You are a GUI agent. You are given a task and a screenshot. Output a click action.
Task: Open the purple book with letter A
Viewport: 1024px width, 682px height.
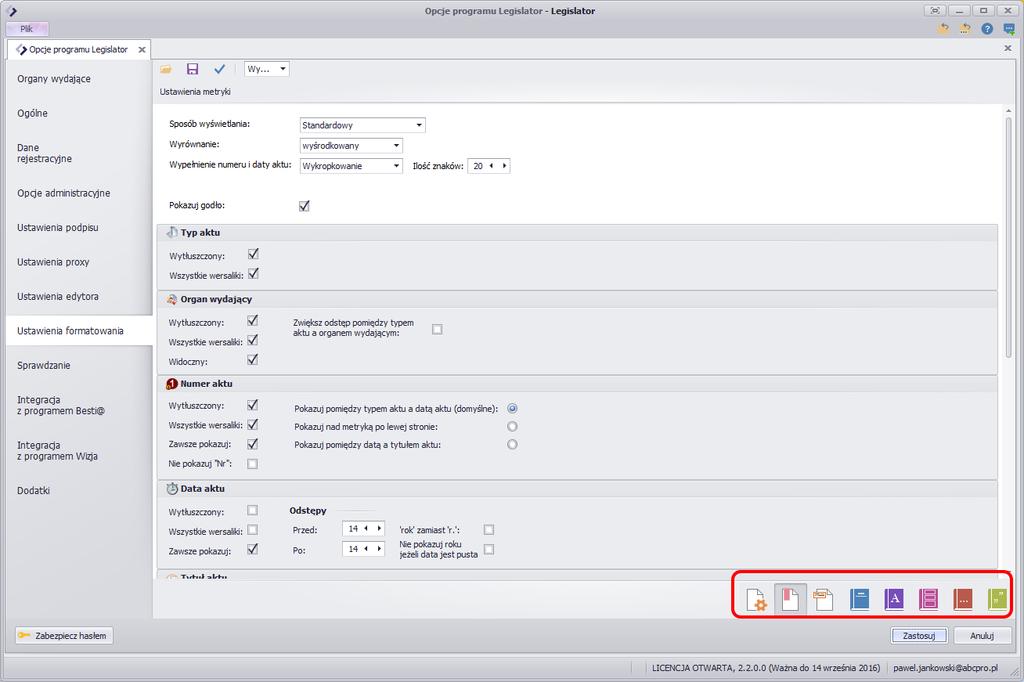coord(894,599)
